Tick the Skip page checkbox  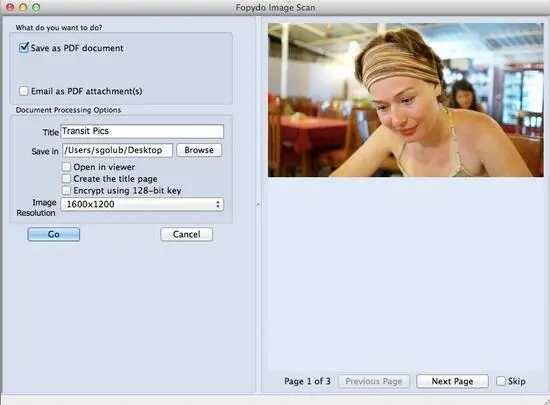(x=501, y=381)
